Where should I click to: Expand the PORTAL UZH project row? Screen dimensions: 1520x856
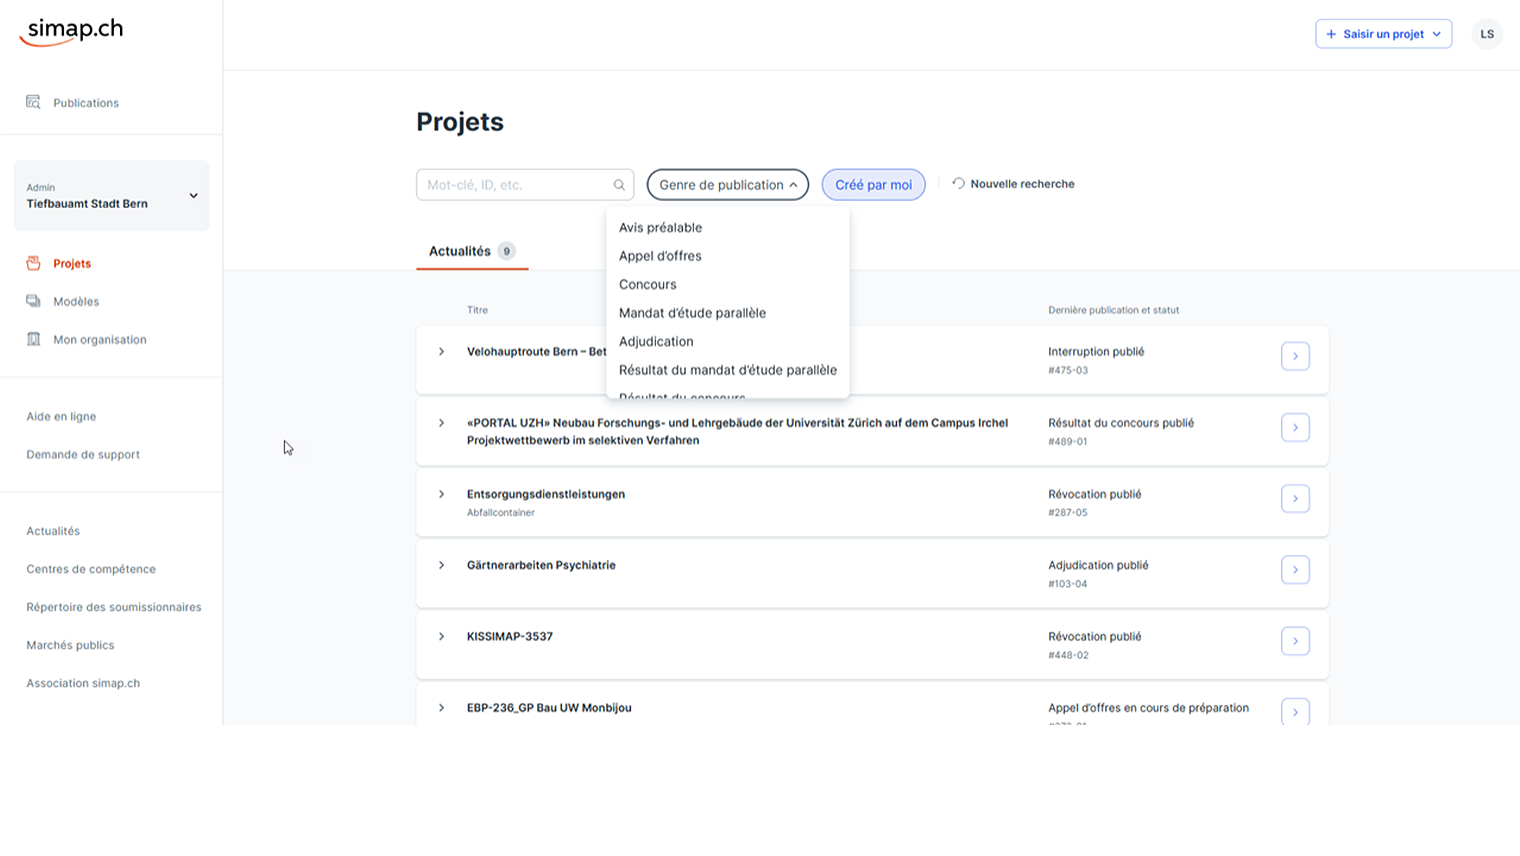441,423
